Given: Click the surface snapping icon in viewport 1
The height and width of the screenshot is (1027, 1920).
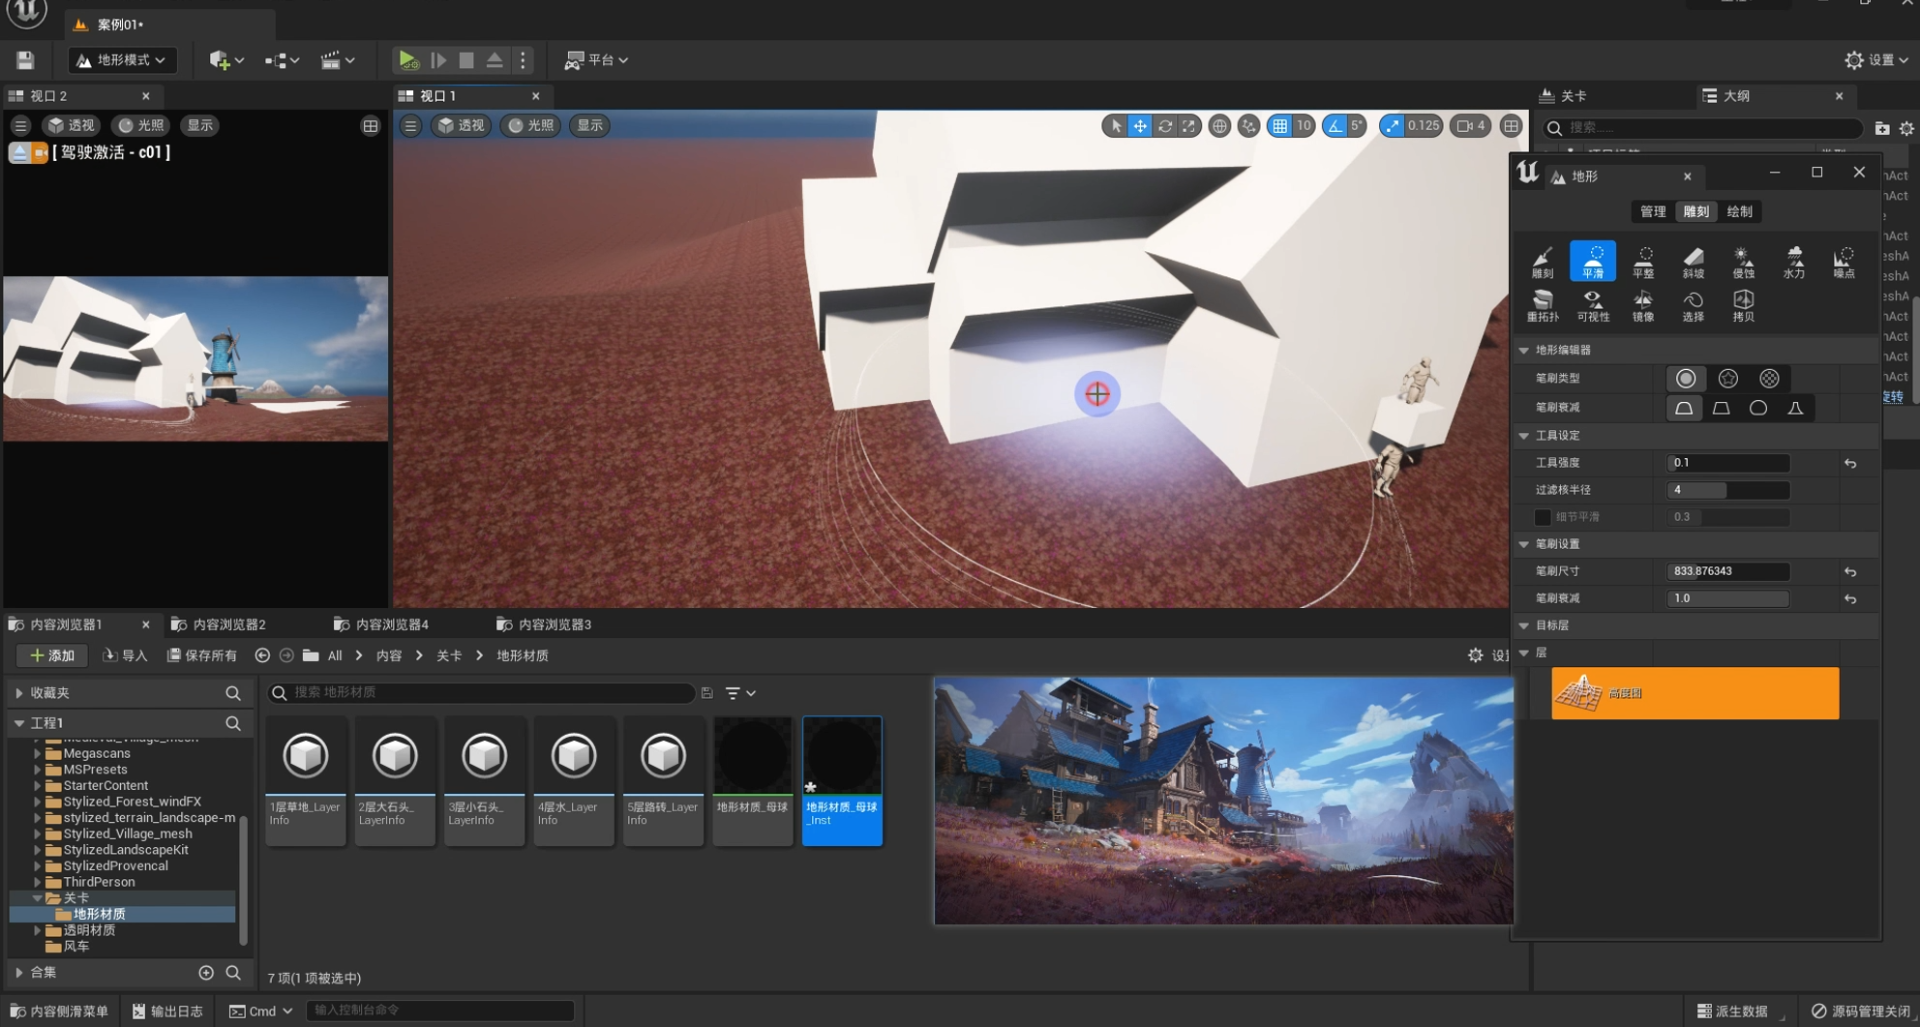Looking at the screenshot, I should (1248, 126).
